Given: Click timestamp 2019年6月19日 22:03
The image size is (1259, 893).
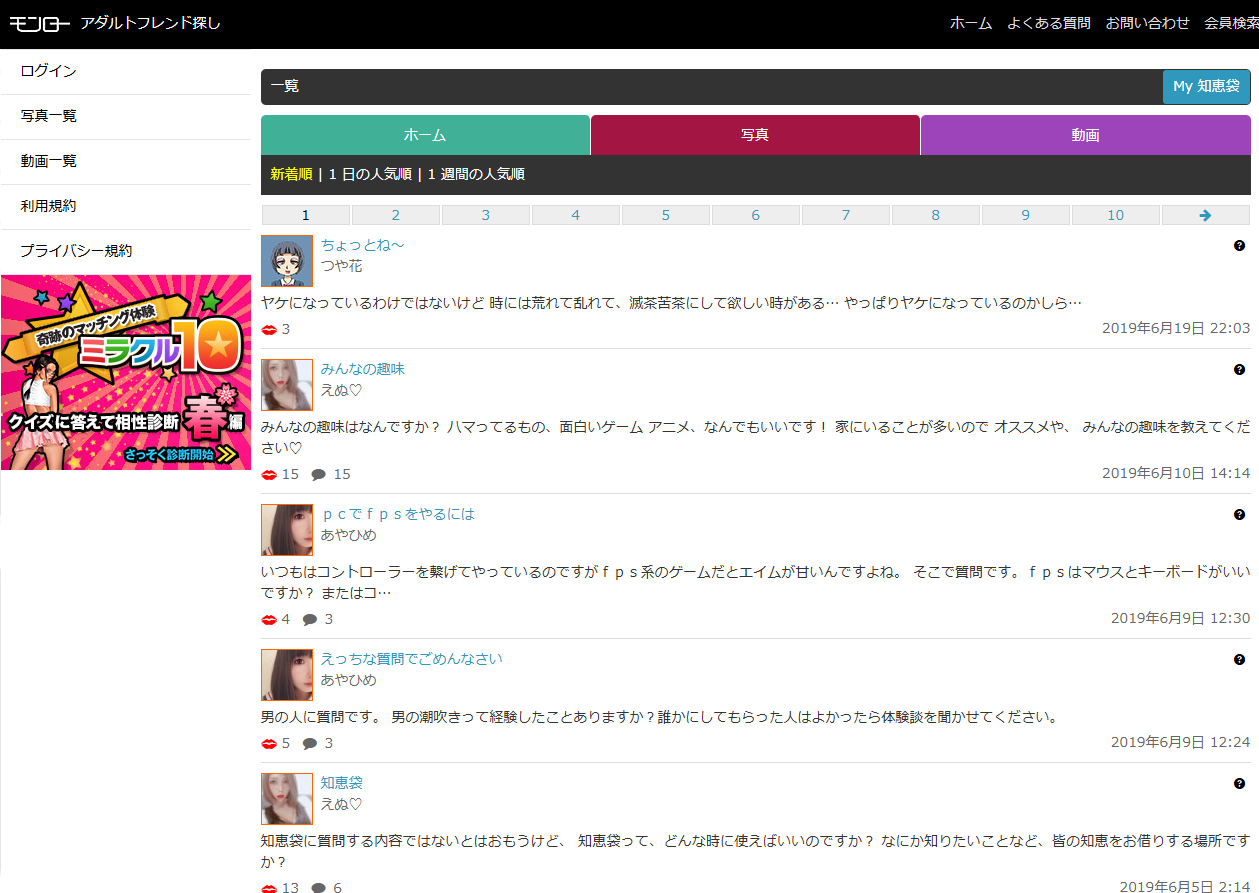Looking at the screenshot, I should coord(1176,328).
